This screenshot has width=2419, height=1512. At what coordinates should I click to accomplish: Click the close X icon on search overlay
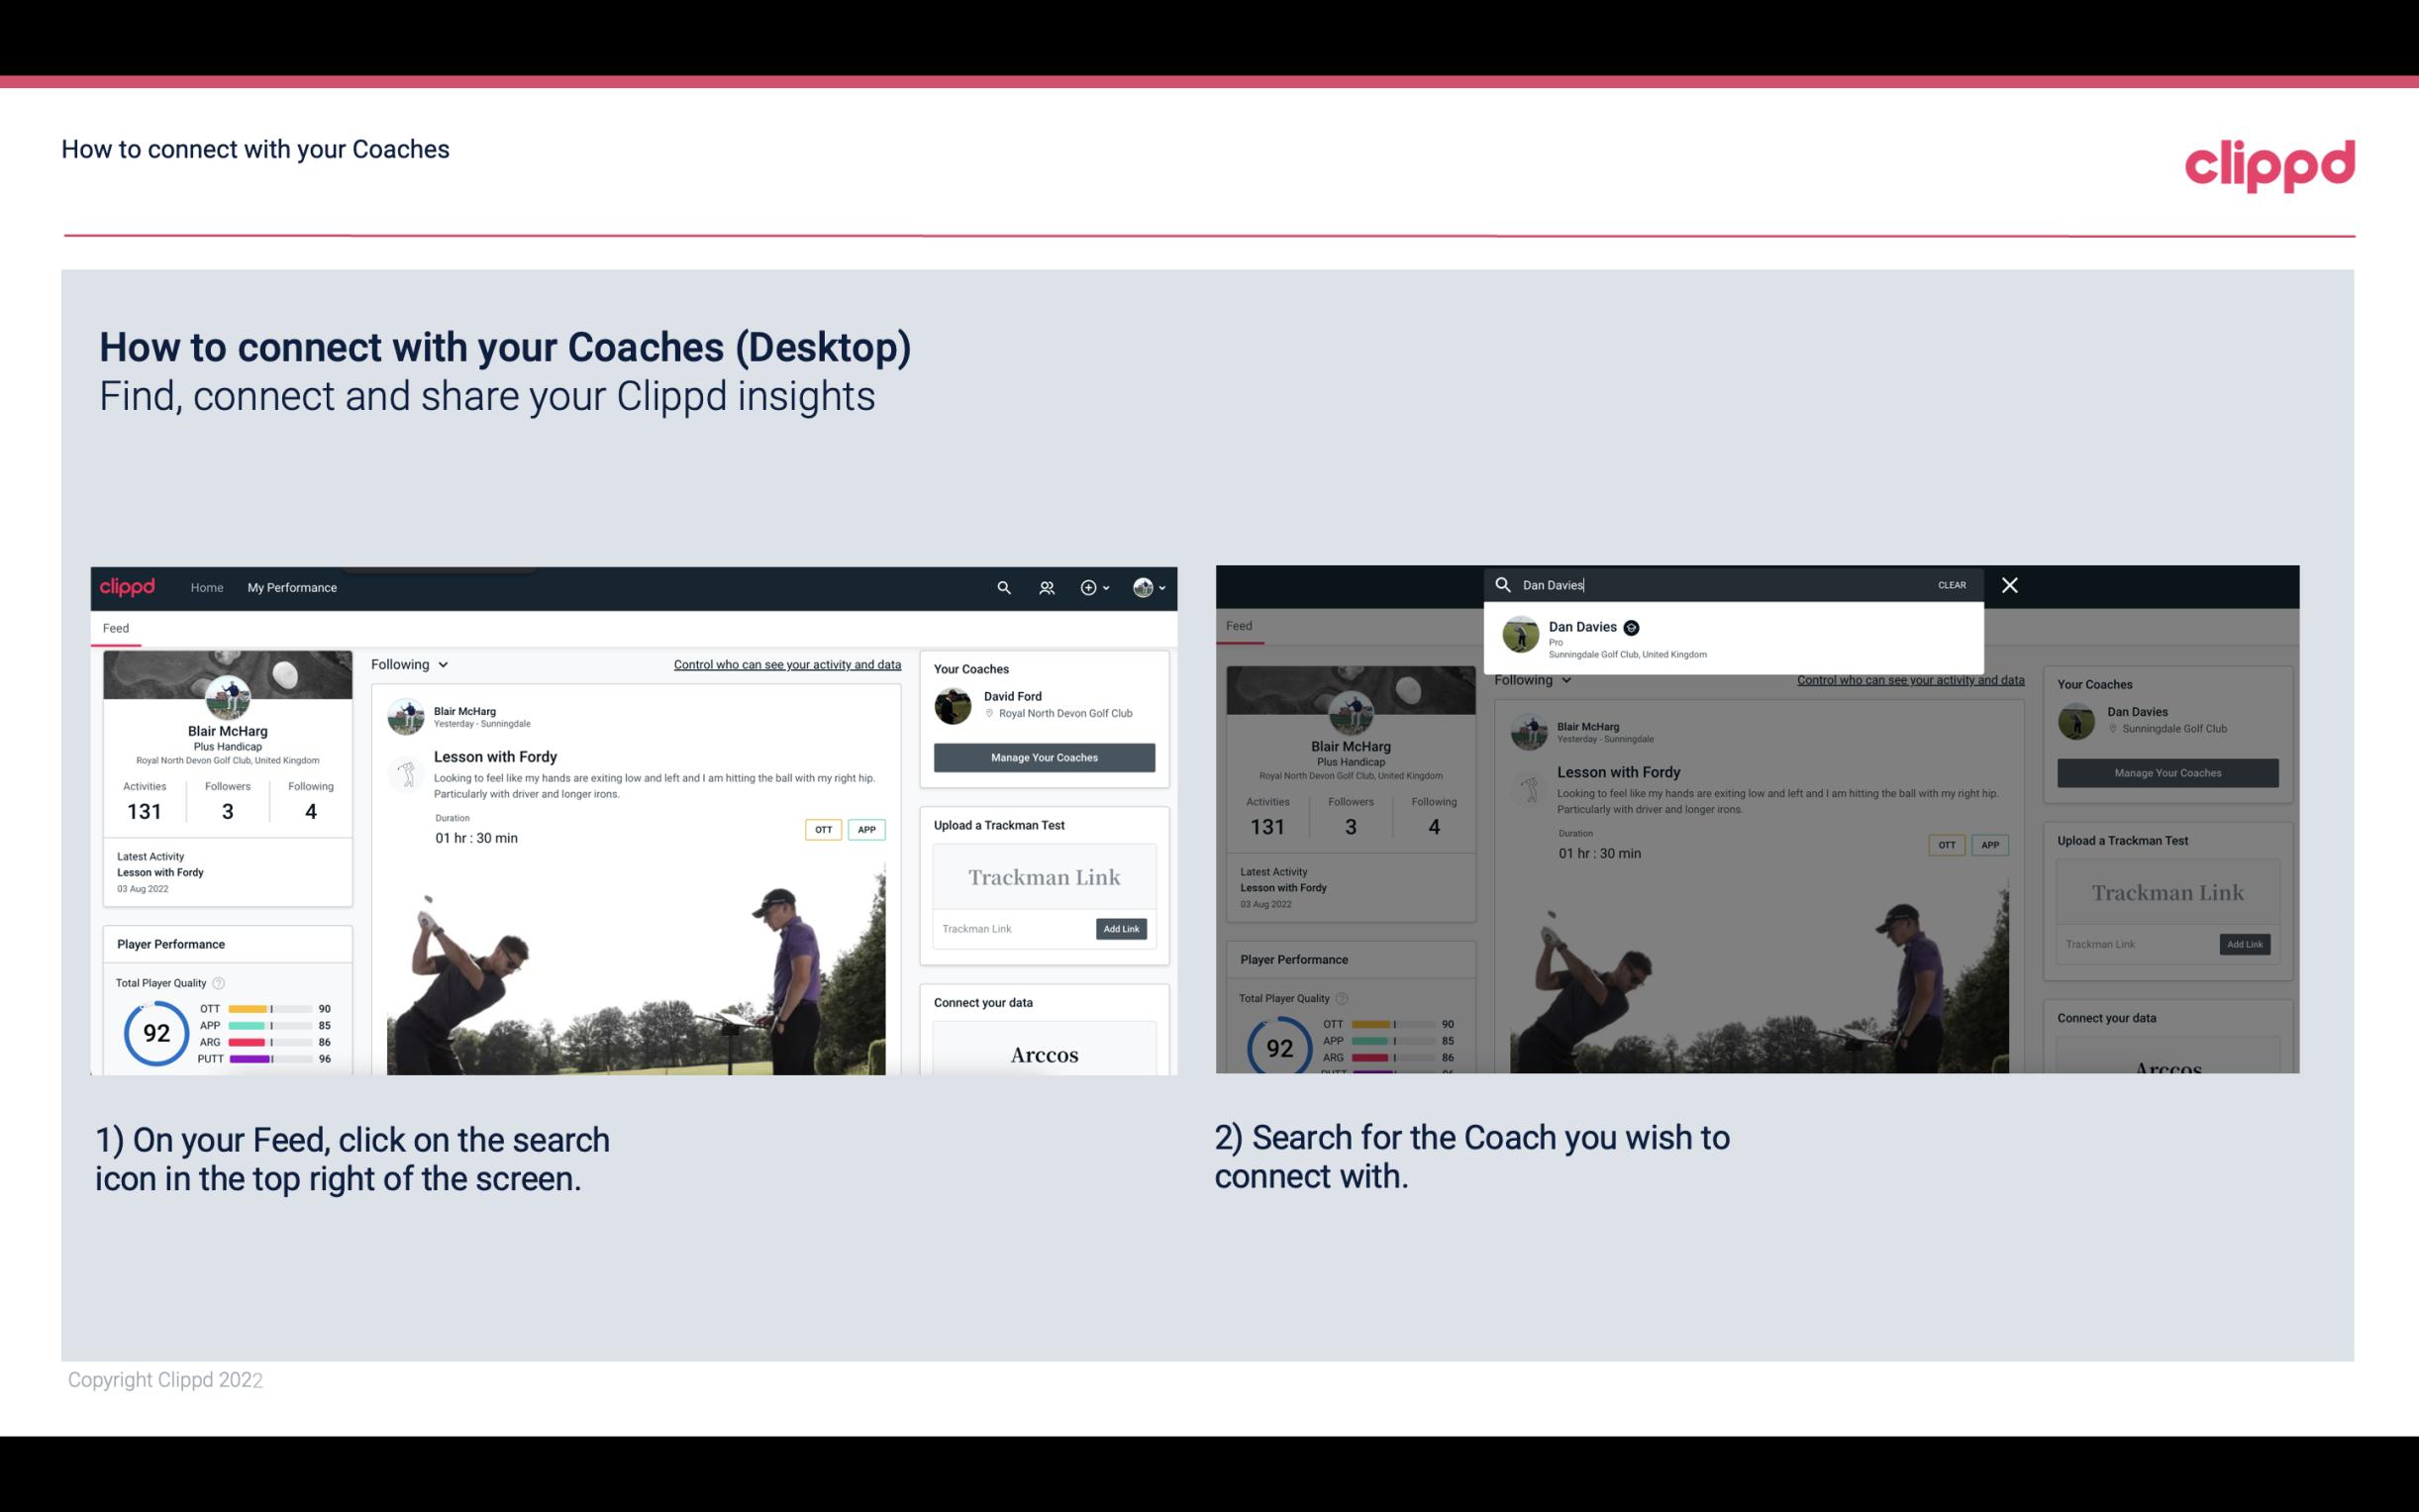tap(2010, 583)
